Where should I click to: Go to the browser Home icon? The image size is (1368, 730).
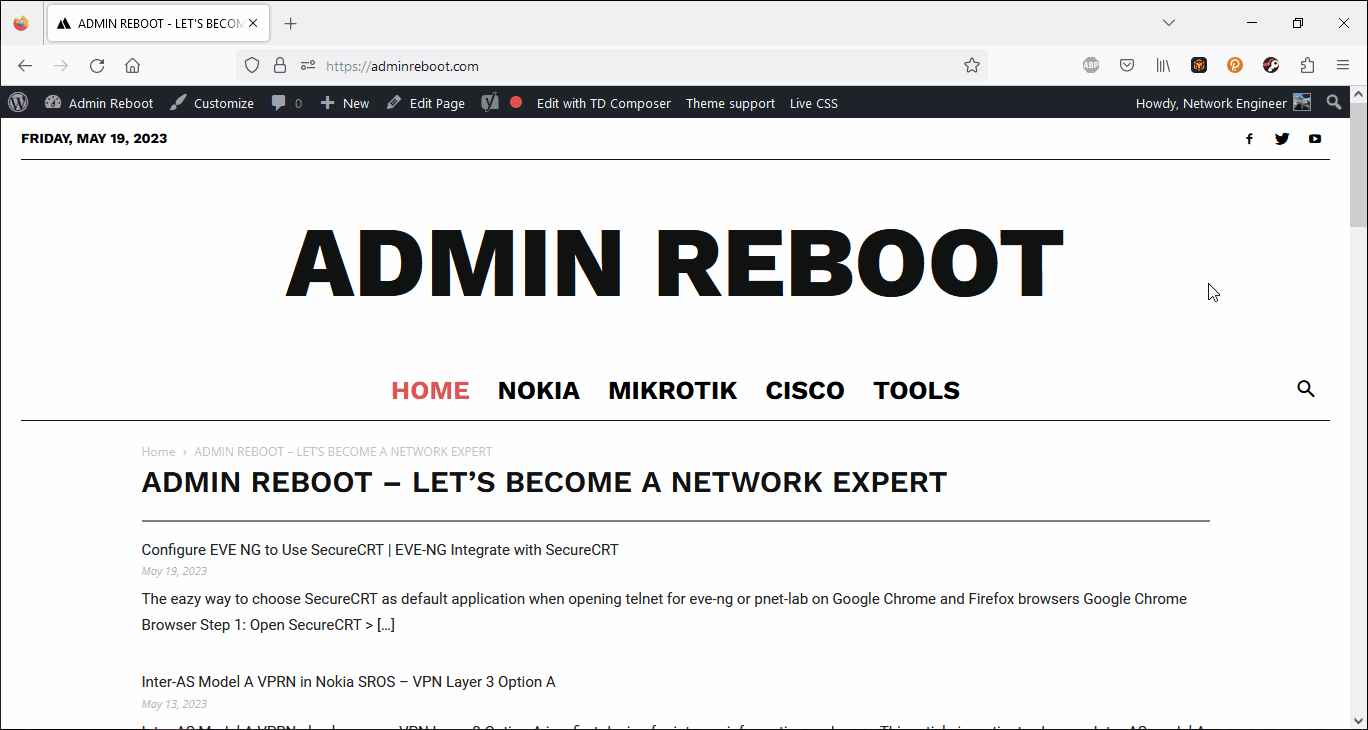point(132,66)
